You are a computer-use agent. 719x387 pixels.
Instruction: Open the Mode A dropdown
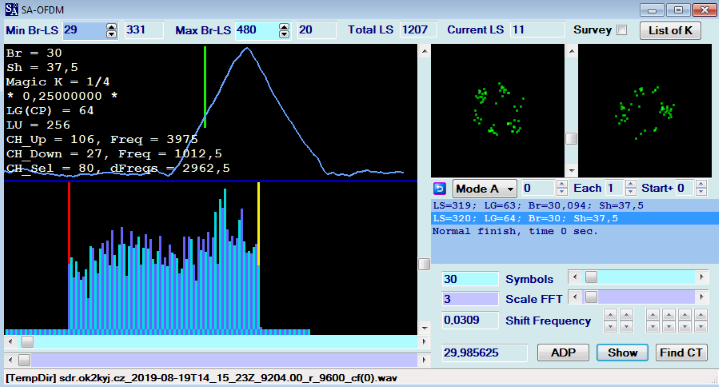[485, 188]
